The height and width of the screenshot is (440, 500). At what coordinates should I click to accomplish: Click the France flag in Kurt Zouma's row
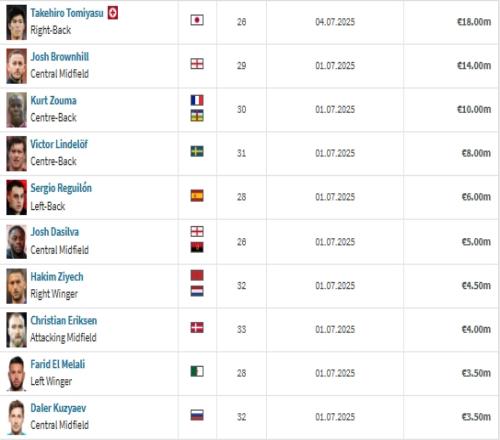tap(197, 100)
